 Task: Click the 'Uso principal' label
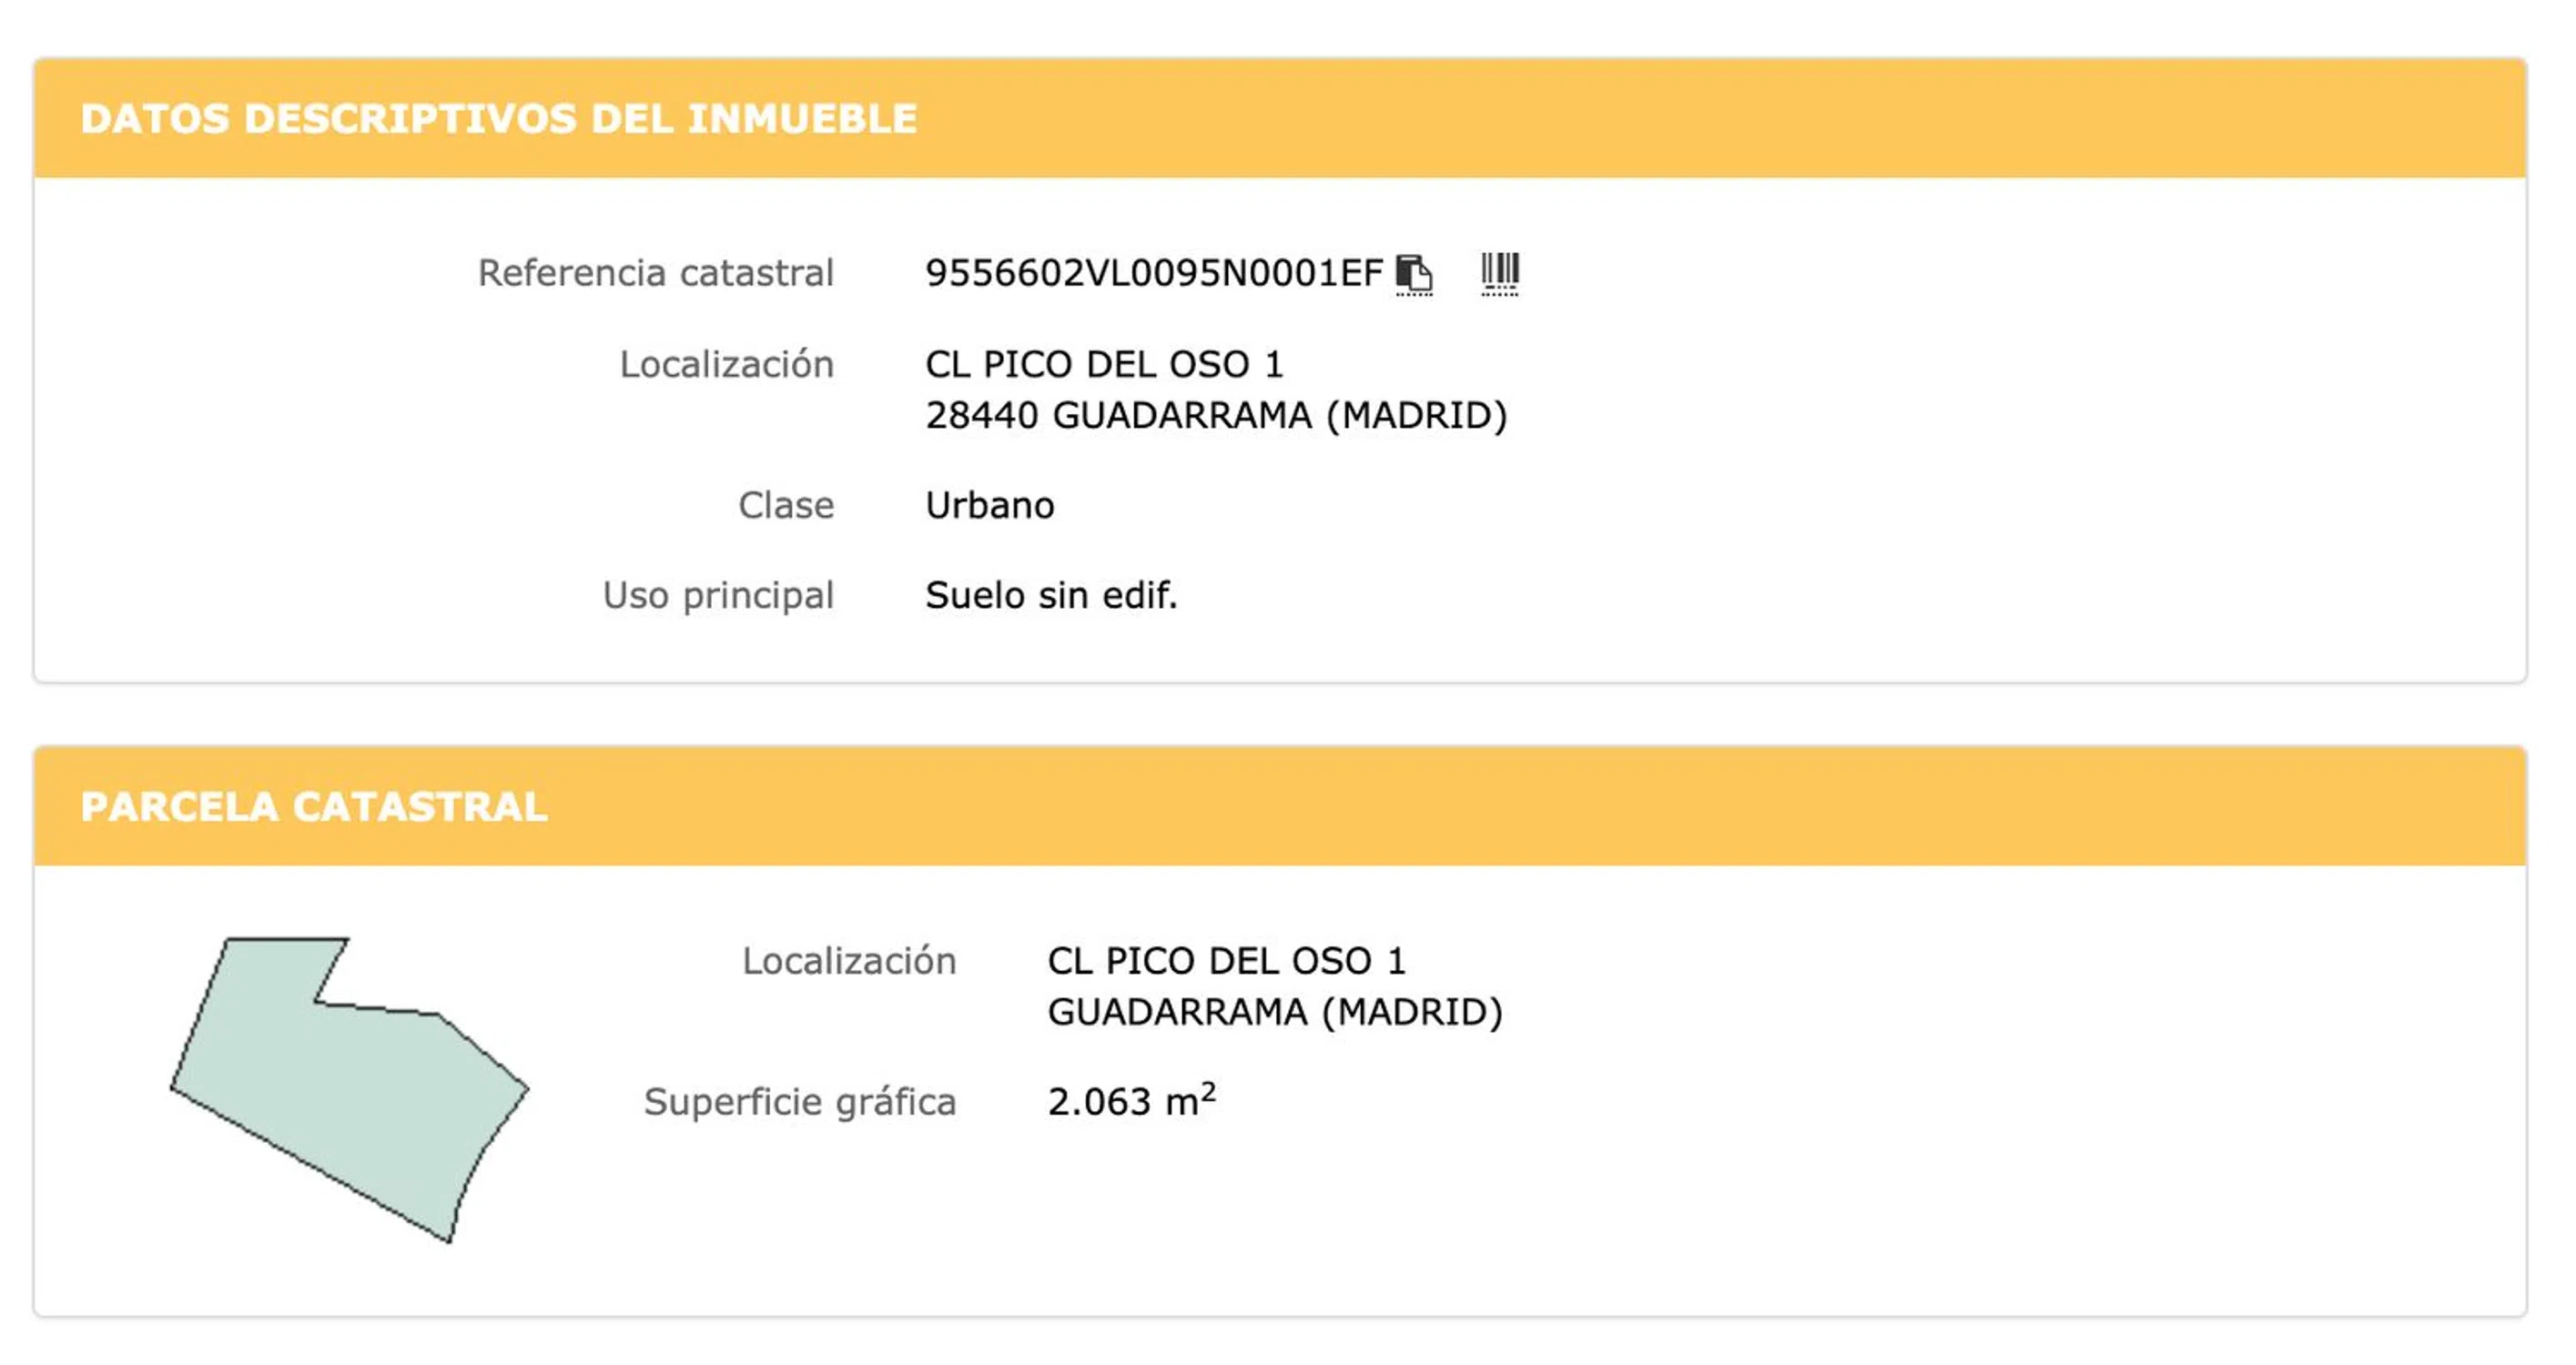pos(717,596)
